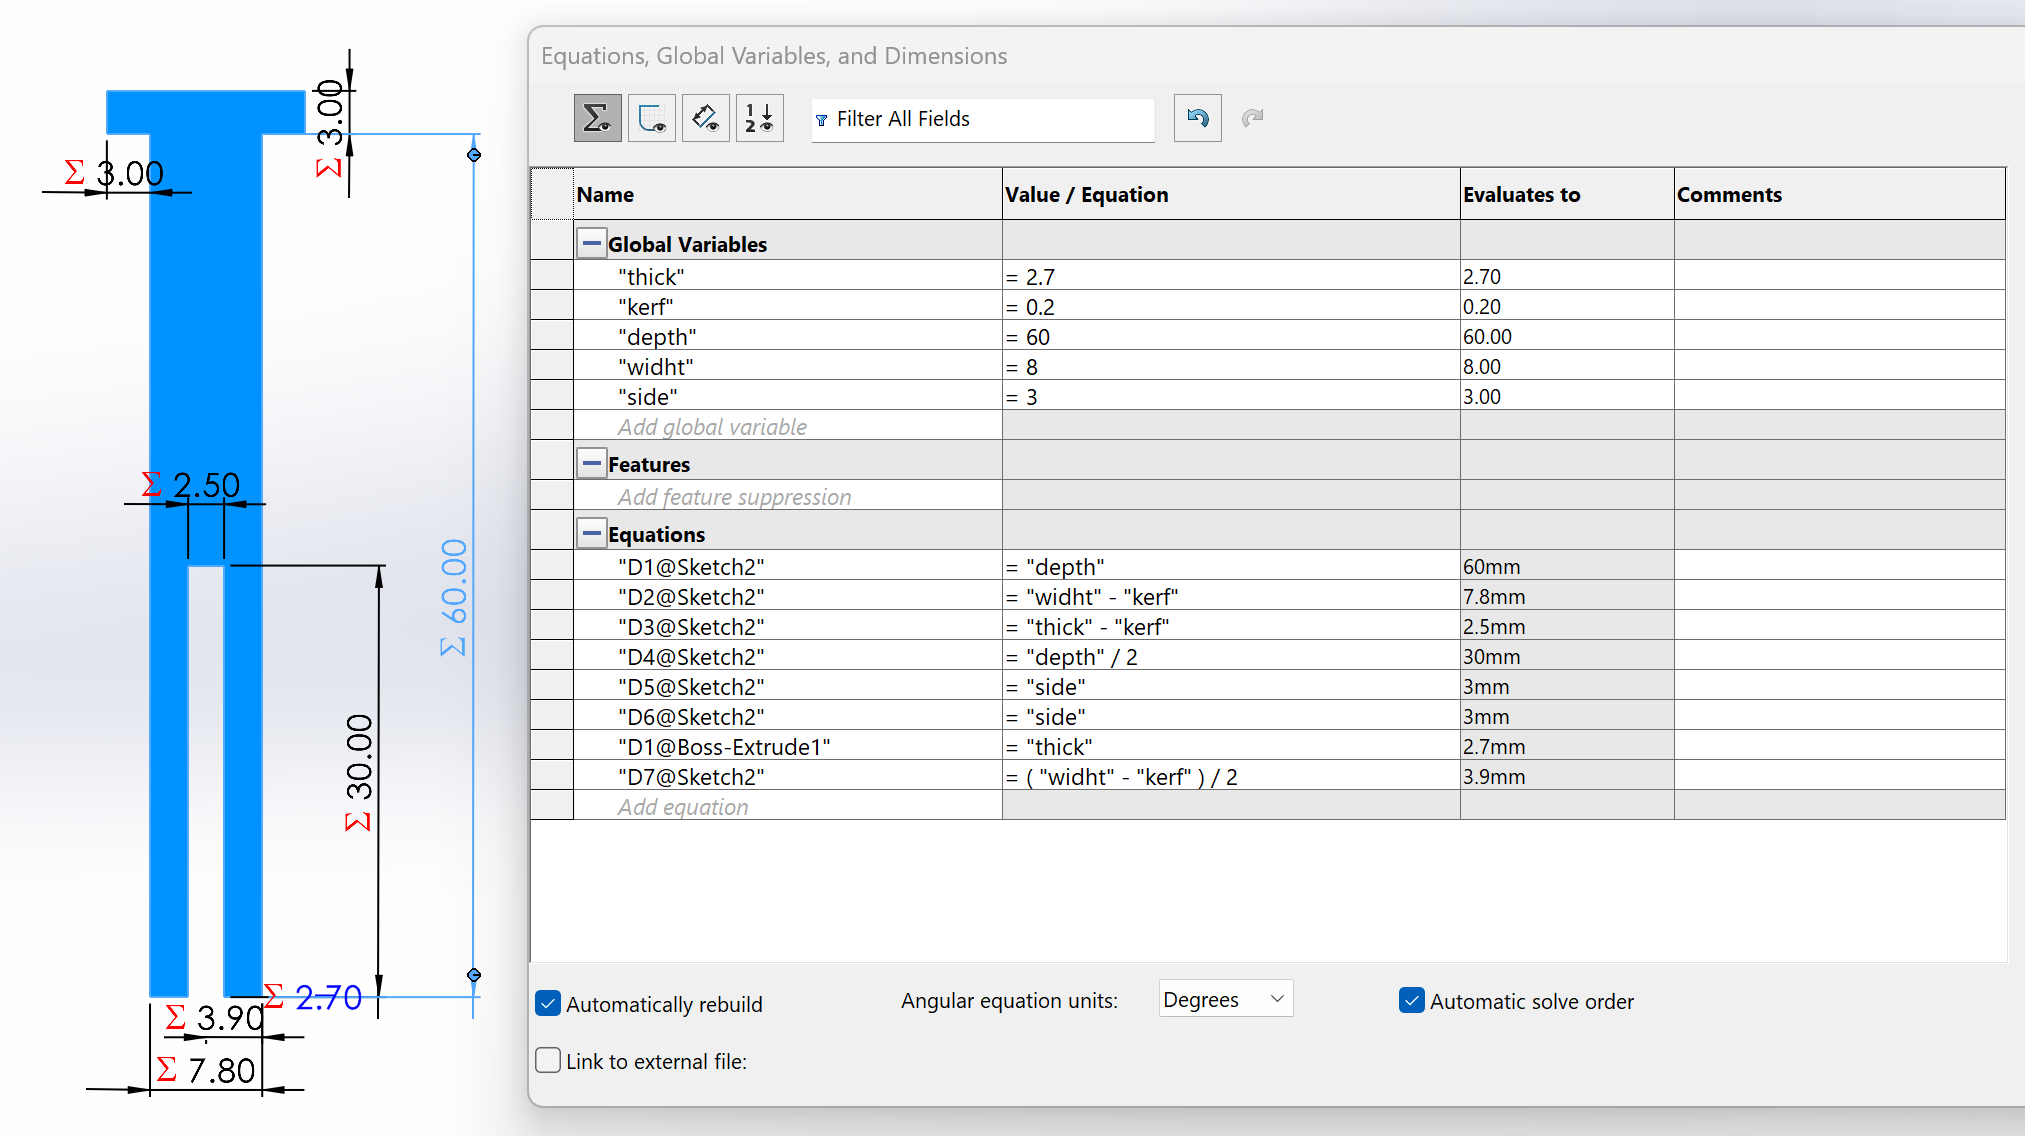Click the Ordered View sort icon

(760, 119)
